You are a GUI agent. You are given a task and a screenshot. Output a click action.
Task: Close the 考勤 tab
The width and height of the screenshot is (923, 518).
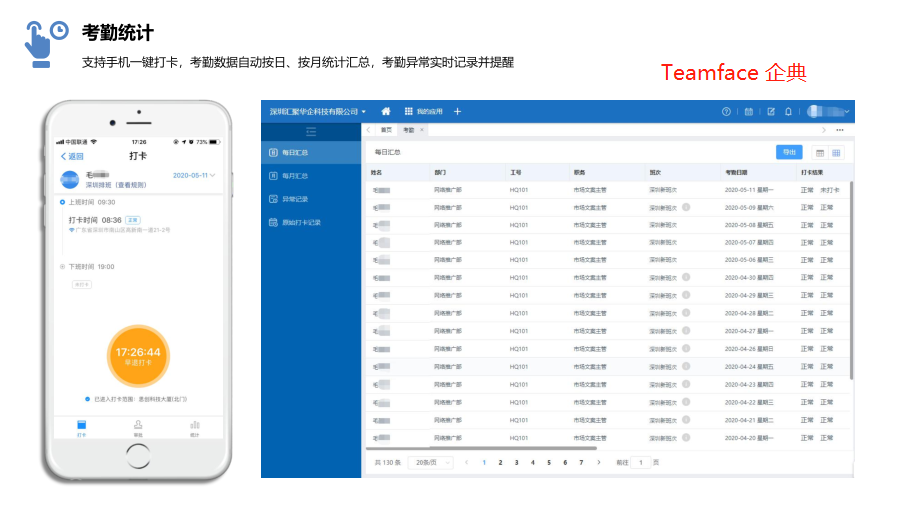tap(421, 130)
